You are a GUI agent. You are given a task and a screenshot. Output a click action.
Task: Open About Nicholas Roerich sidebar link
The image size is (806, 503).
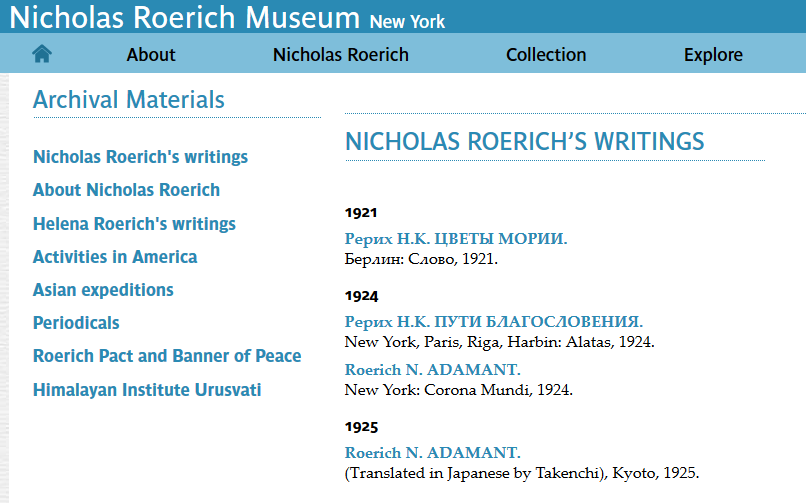tap(126, 190)
